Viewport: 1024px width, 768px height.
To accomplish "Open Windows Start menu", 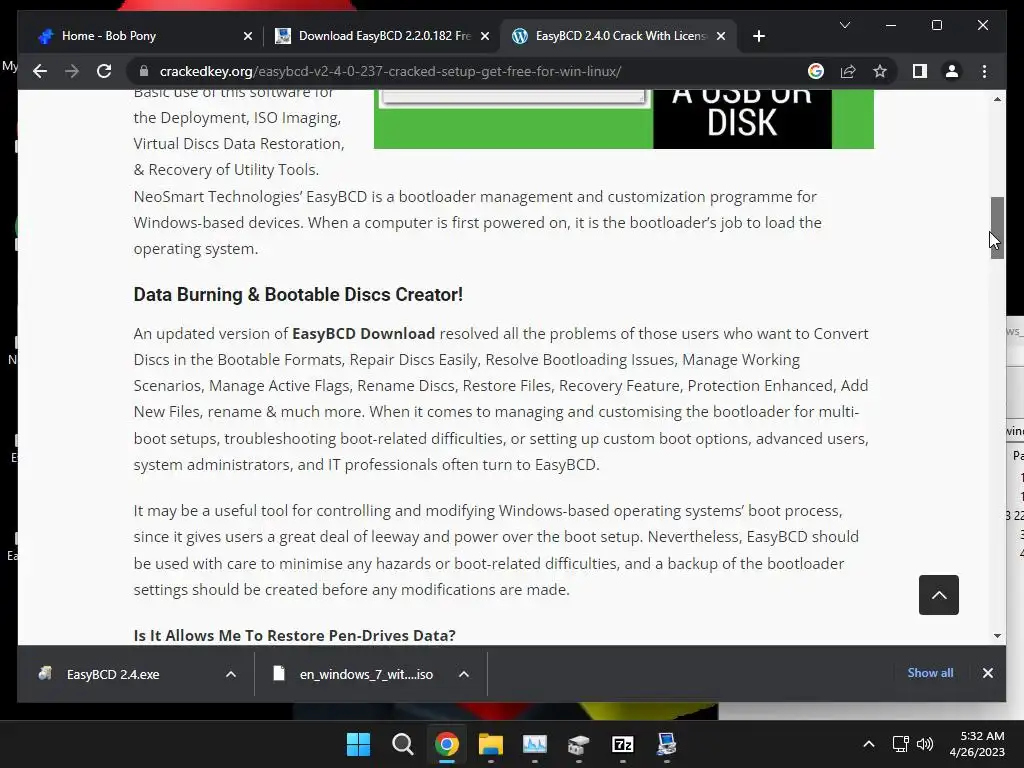I will point(358,744).
